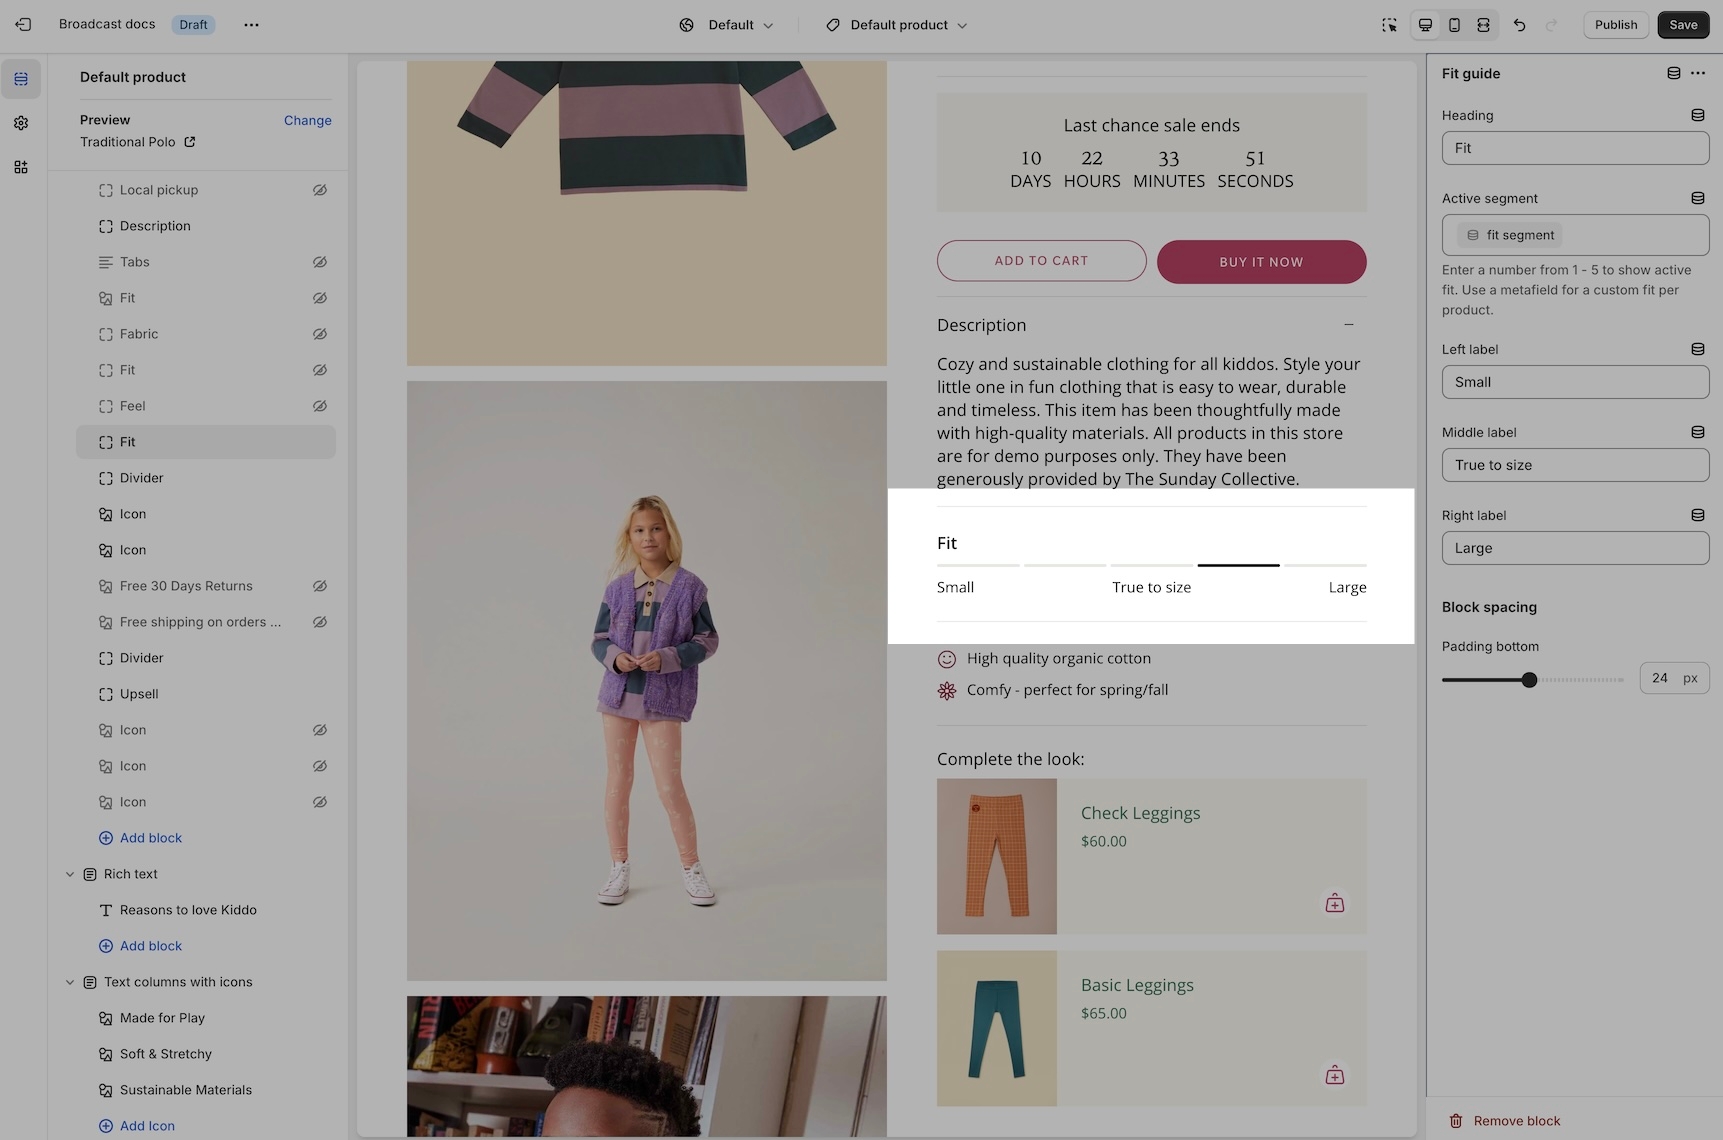Open theme settings gear in sidebar
1723x1140 pixels.
click(21, 123)
